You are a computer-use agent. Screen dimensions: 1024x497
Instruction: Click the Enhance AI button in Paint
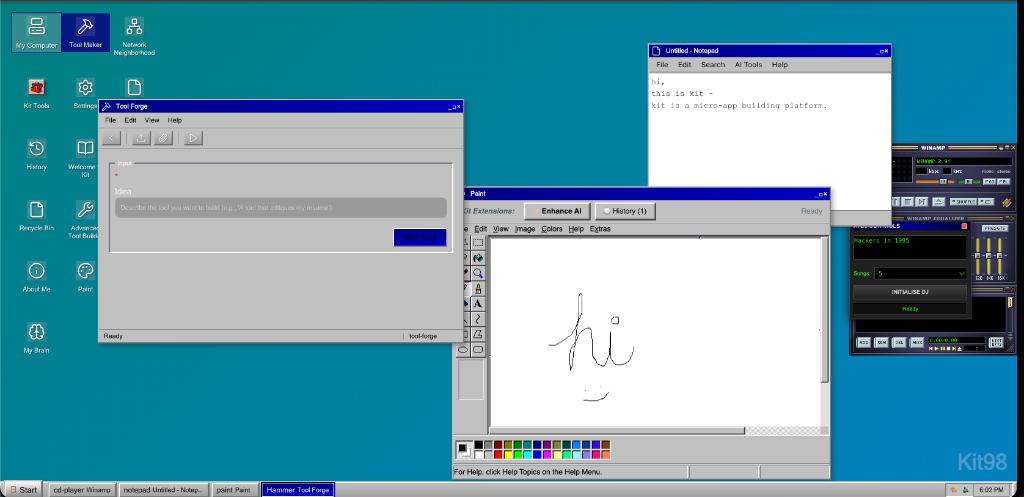pos(557,211)
